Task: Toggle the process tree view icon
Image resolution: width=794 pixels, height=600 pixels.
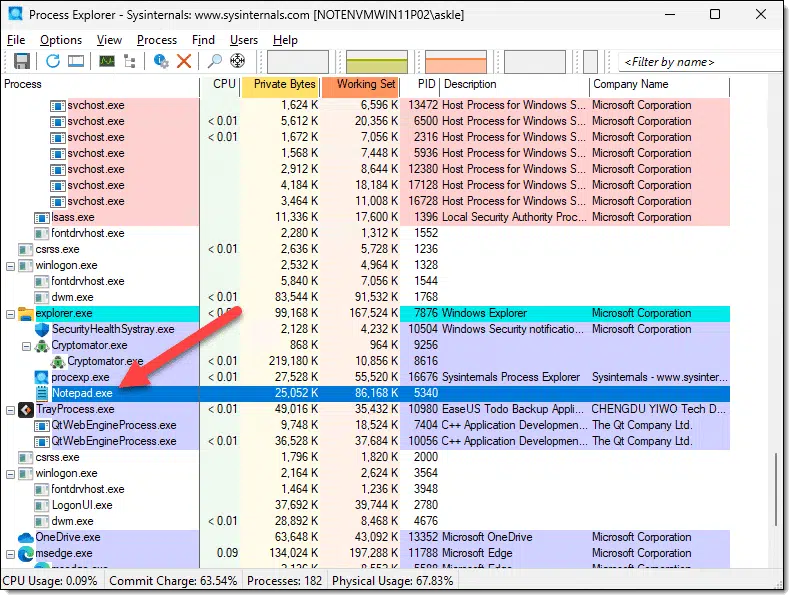Action: [x=130, y=61]
